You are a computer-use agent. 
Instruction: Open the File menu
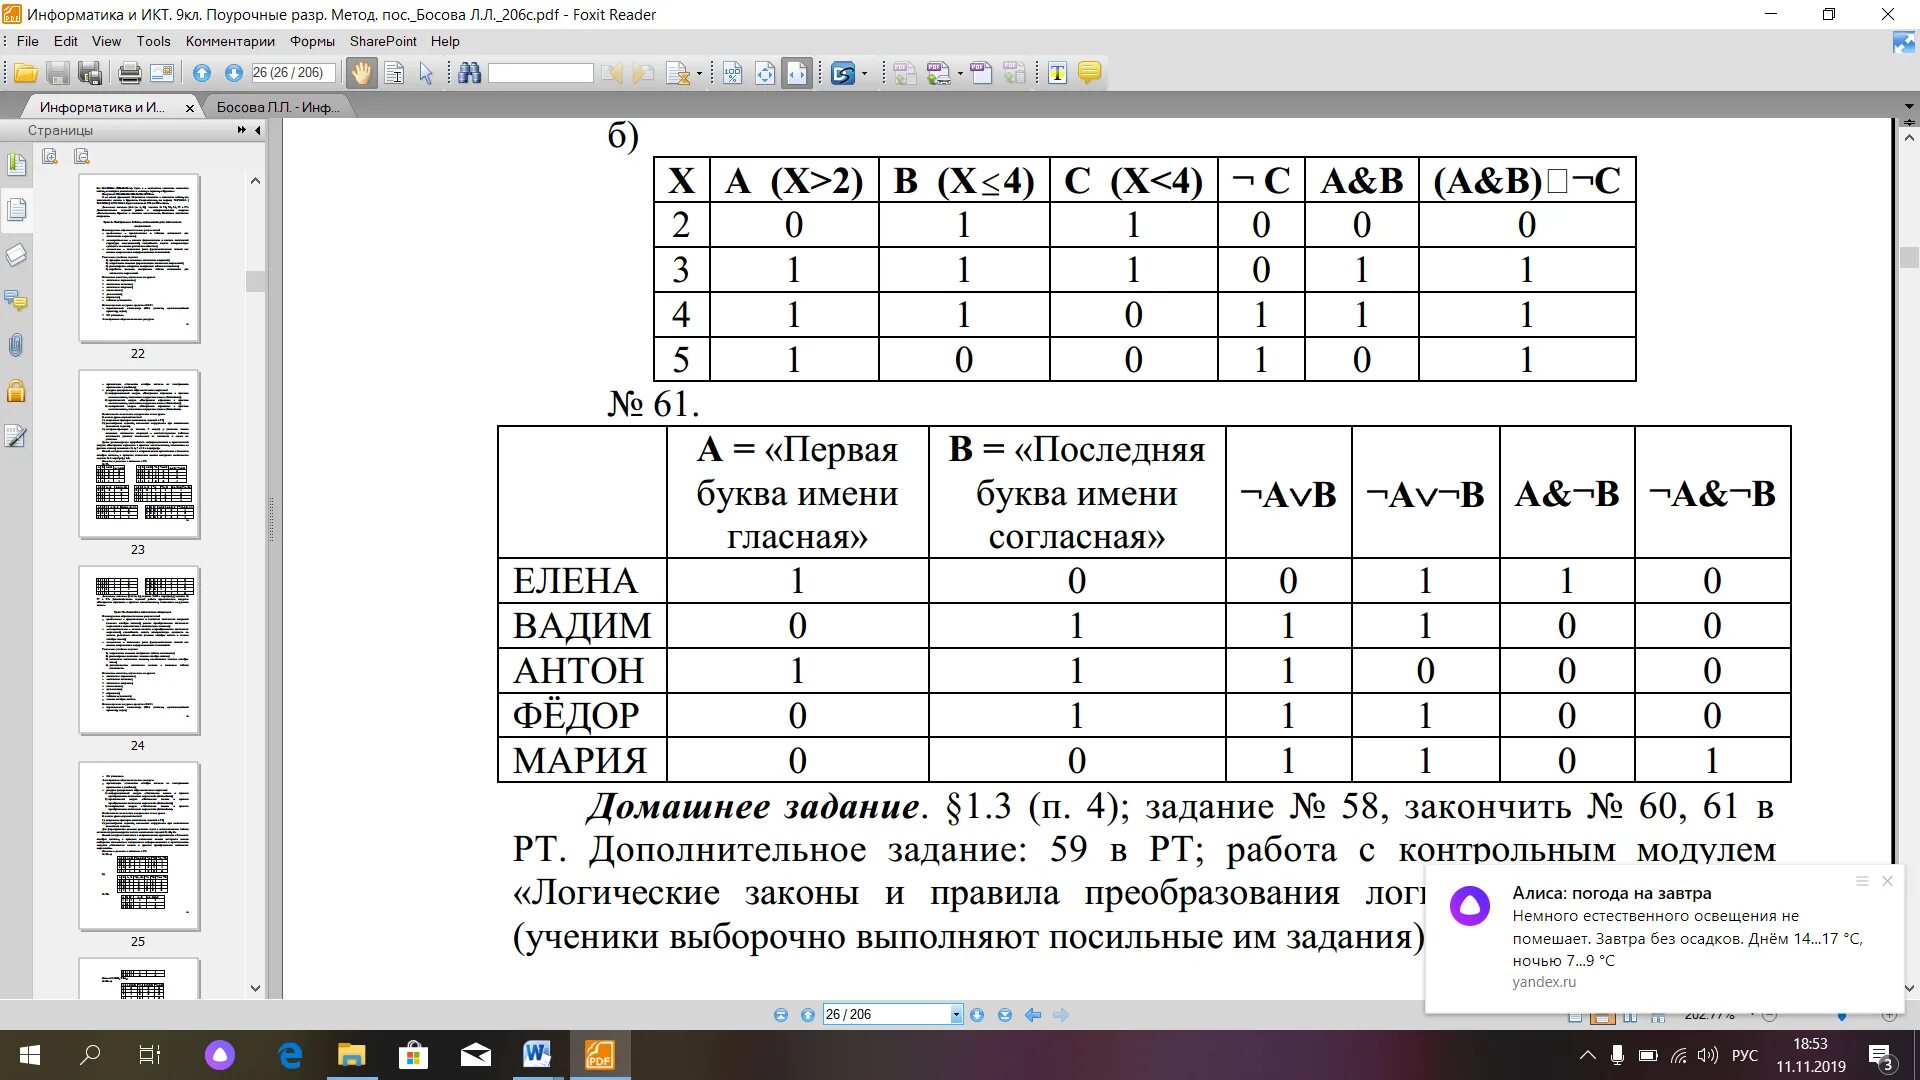point(28,41)
